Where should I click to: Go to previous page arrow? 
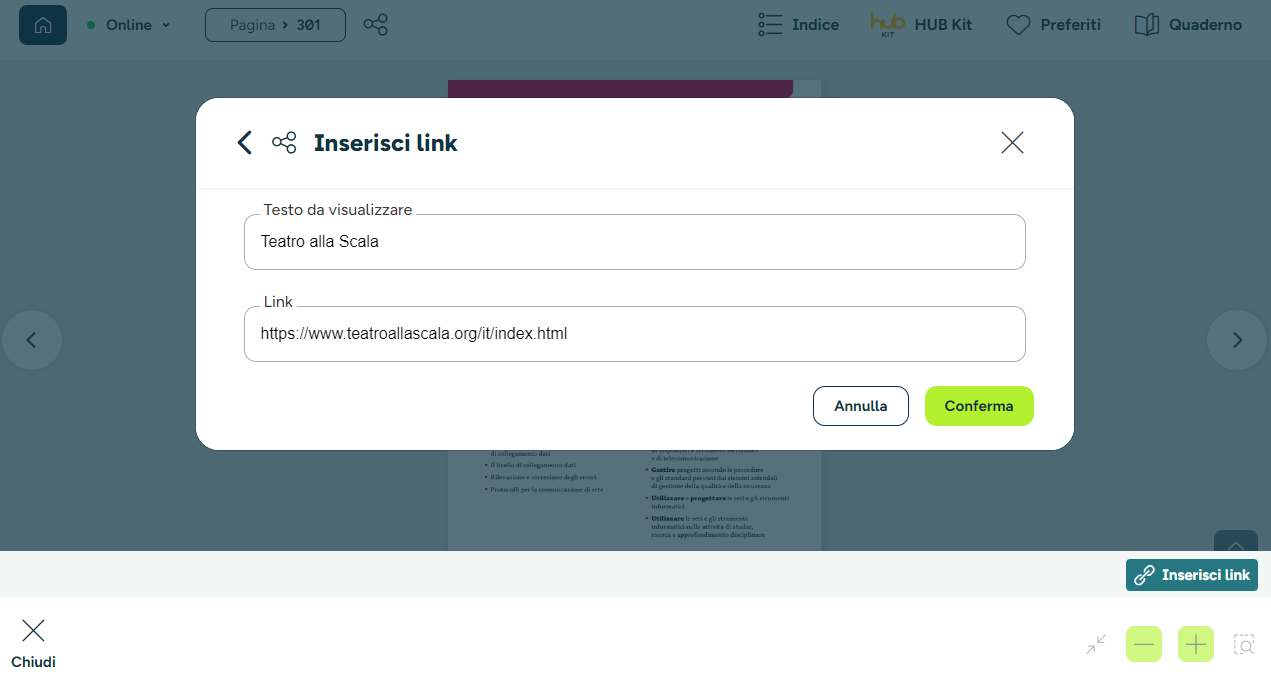(x=32, y=340)
